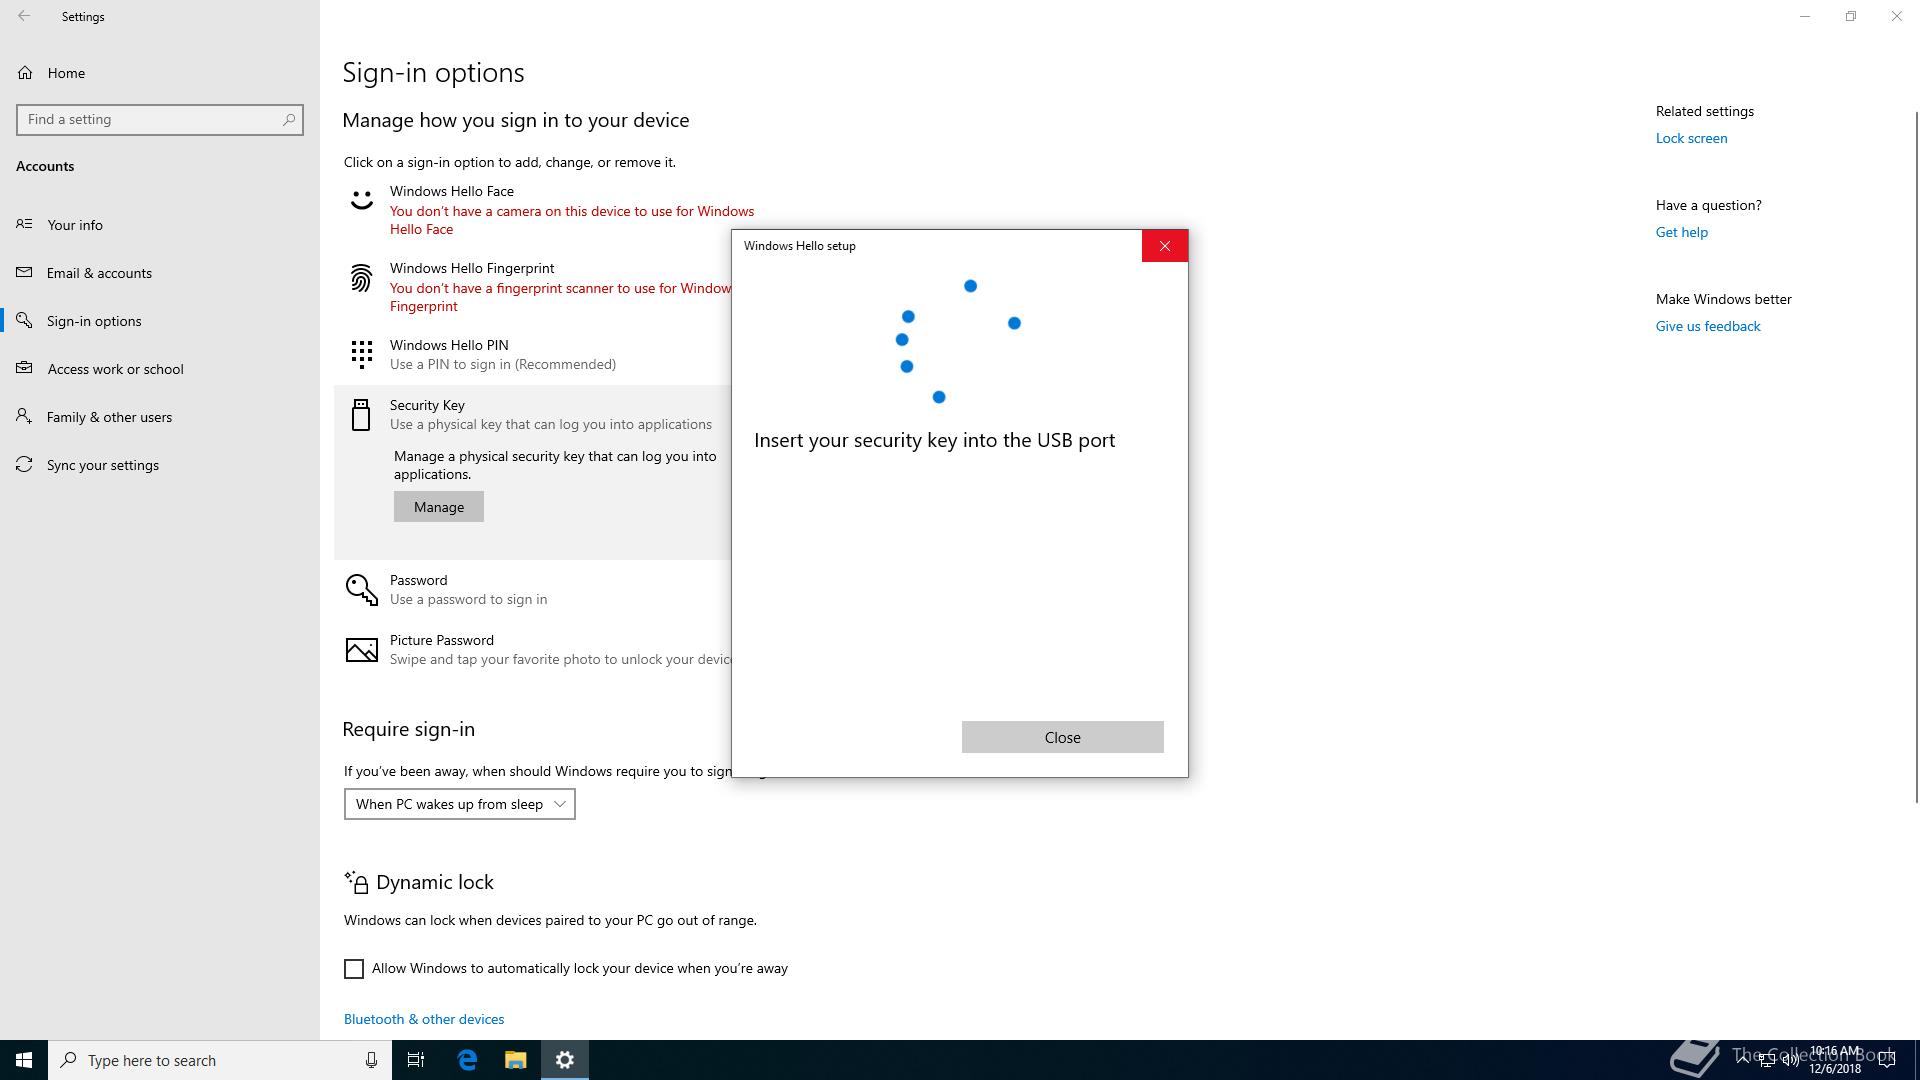Viewport: 1920px width, 1080px height.
Task: Click the red X on Windows Hello setup
Action: coord(1165,246)
